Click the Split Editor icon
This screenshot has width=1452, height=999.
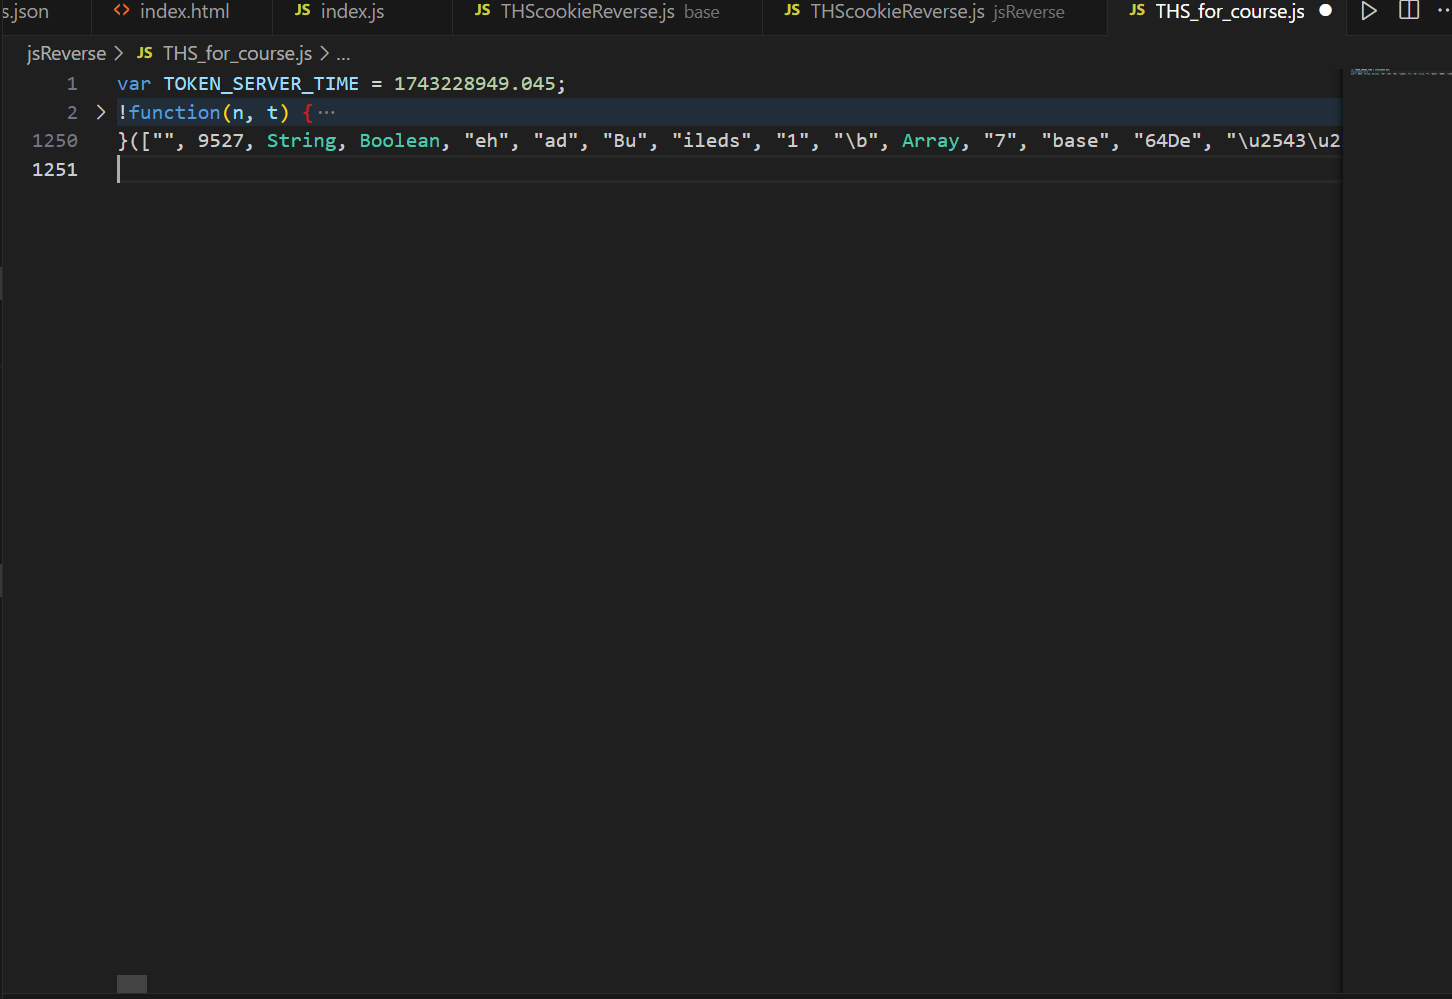[1408, 11]
